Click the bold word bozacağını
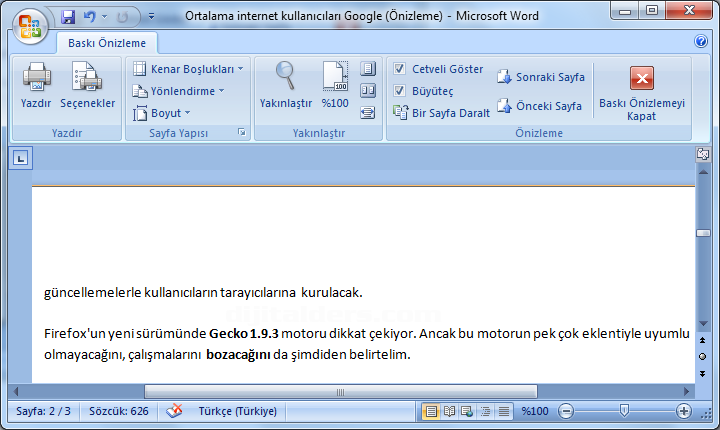The height and width of the screenshot is (430, 720). pyautogui.click(x=238, y=355)
